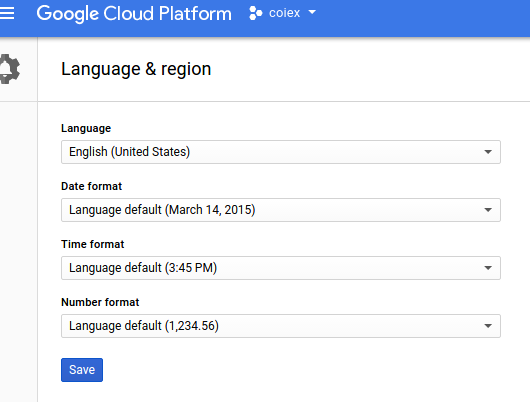The width and height of the screenshot is (530, 402).
Task: Click the Language & region heading
Action: (136, 69)
